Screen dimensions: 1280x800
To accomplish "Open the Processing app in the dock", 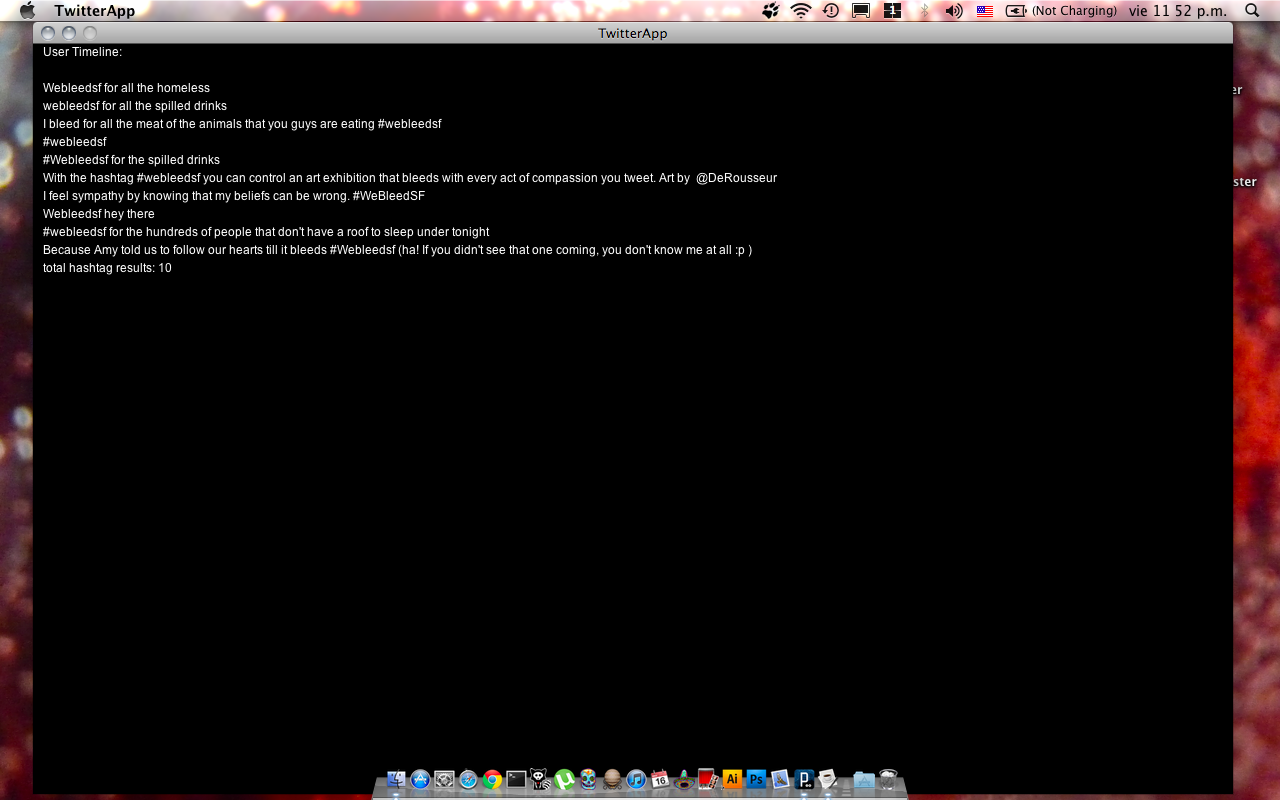I will pos(804,779).
